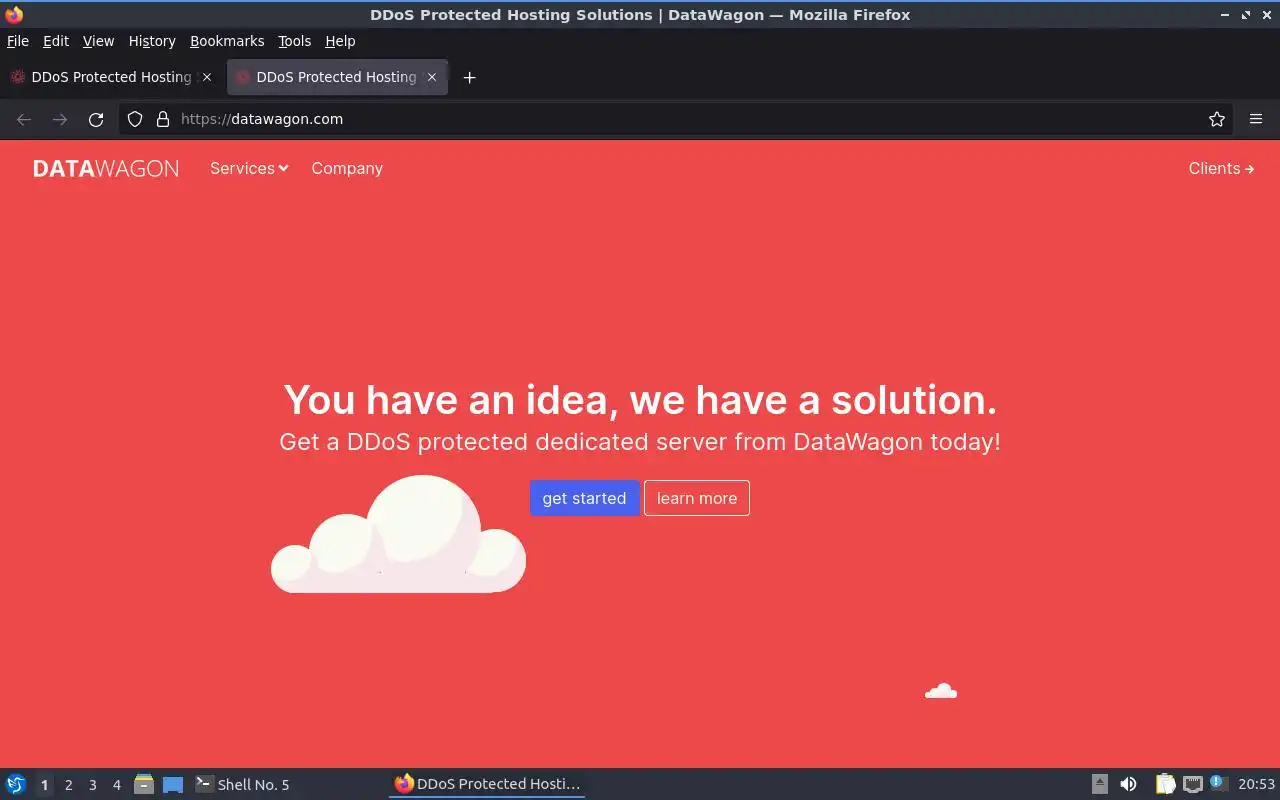This screenshot has width=1280, height=800.
Task: Open the File menu
Action: click(x=18, y=41)
